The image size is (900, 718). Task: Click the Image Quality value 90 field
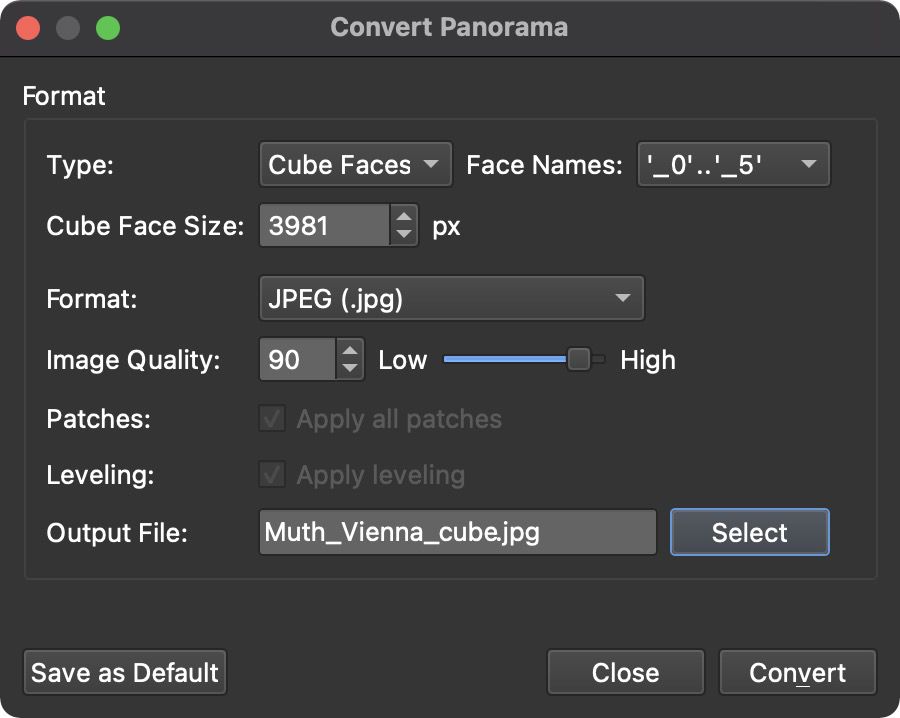coord(295,359)
